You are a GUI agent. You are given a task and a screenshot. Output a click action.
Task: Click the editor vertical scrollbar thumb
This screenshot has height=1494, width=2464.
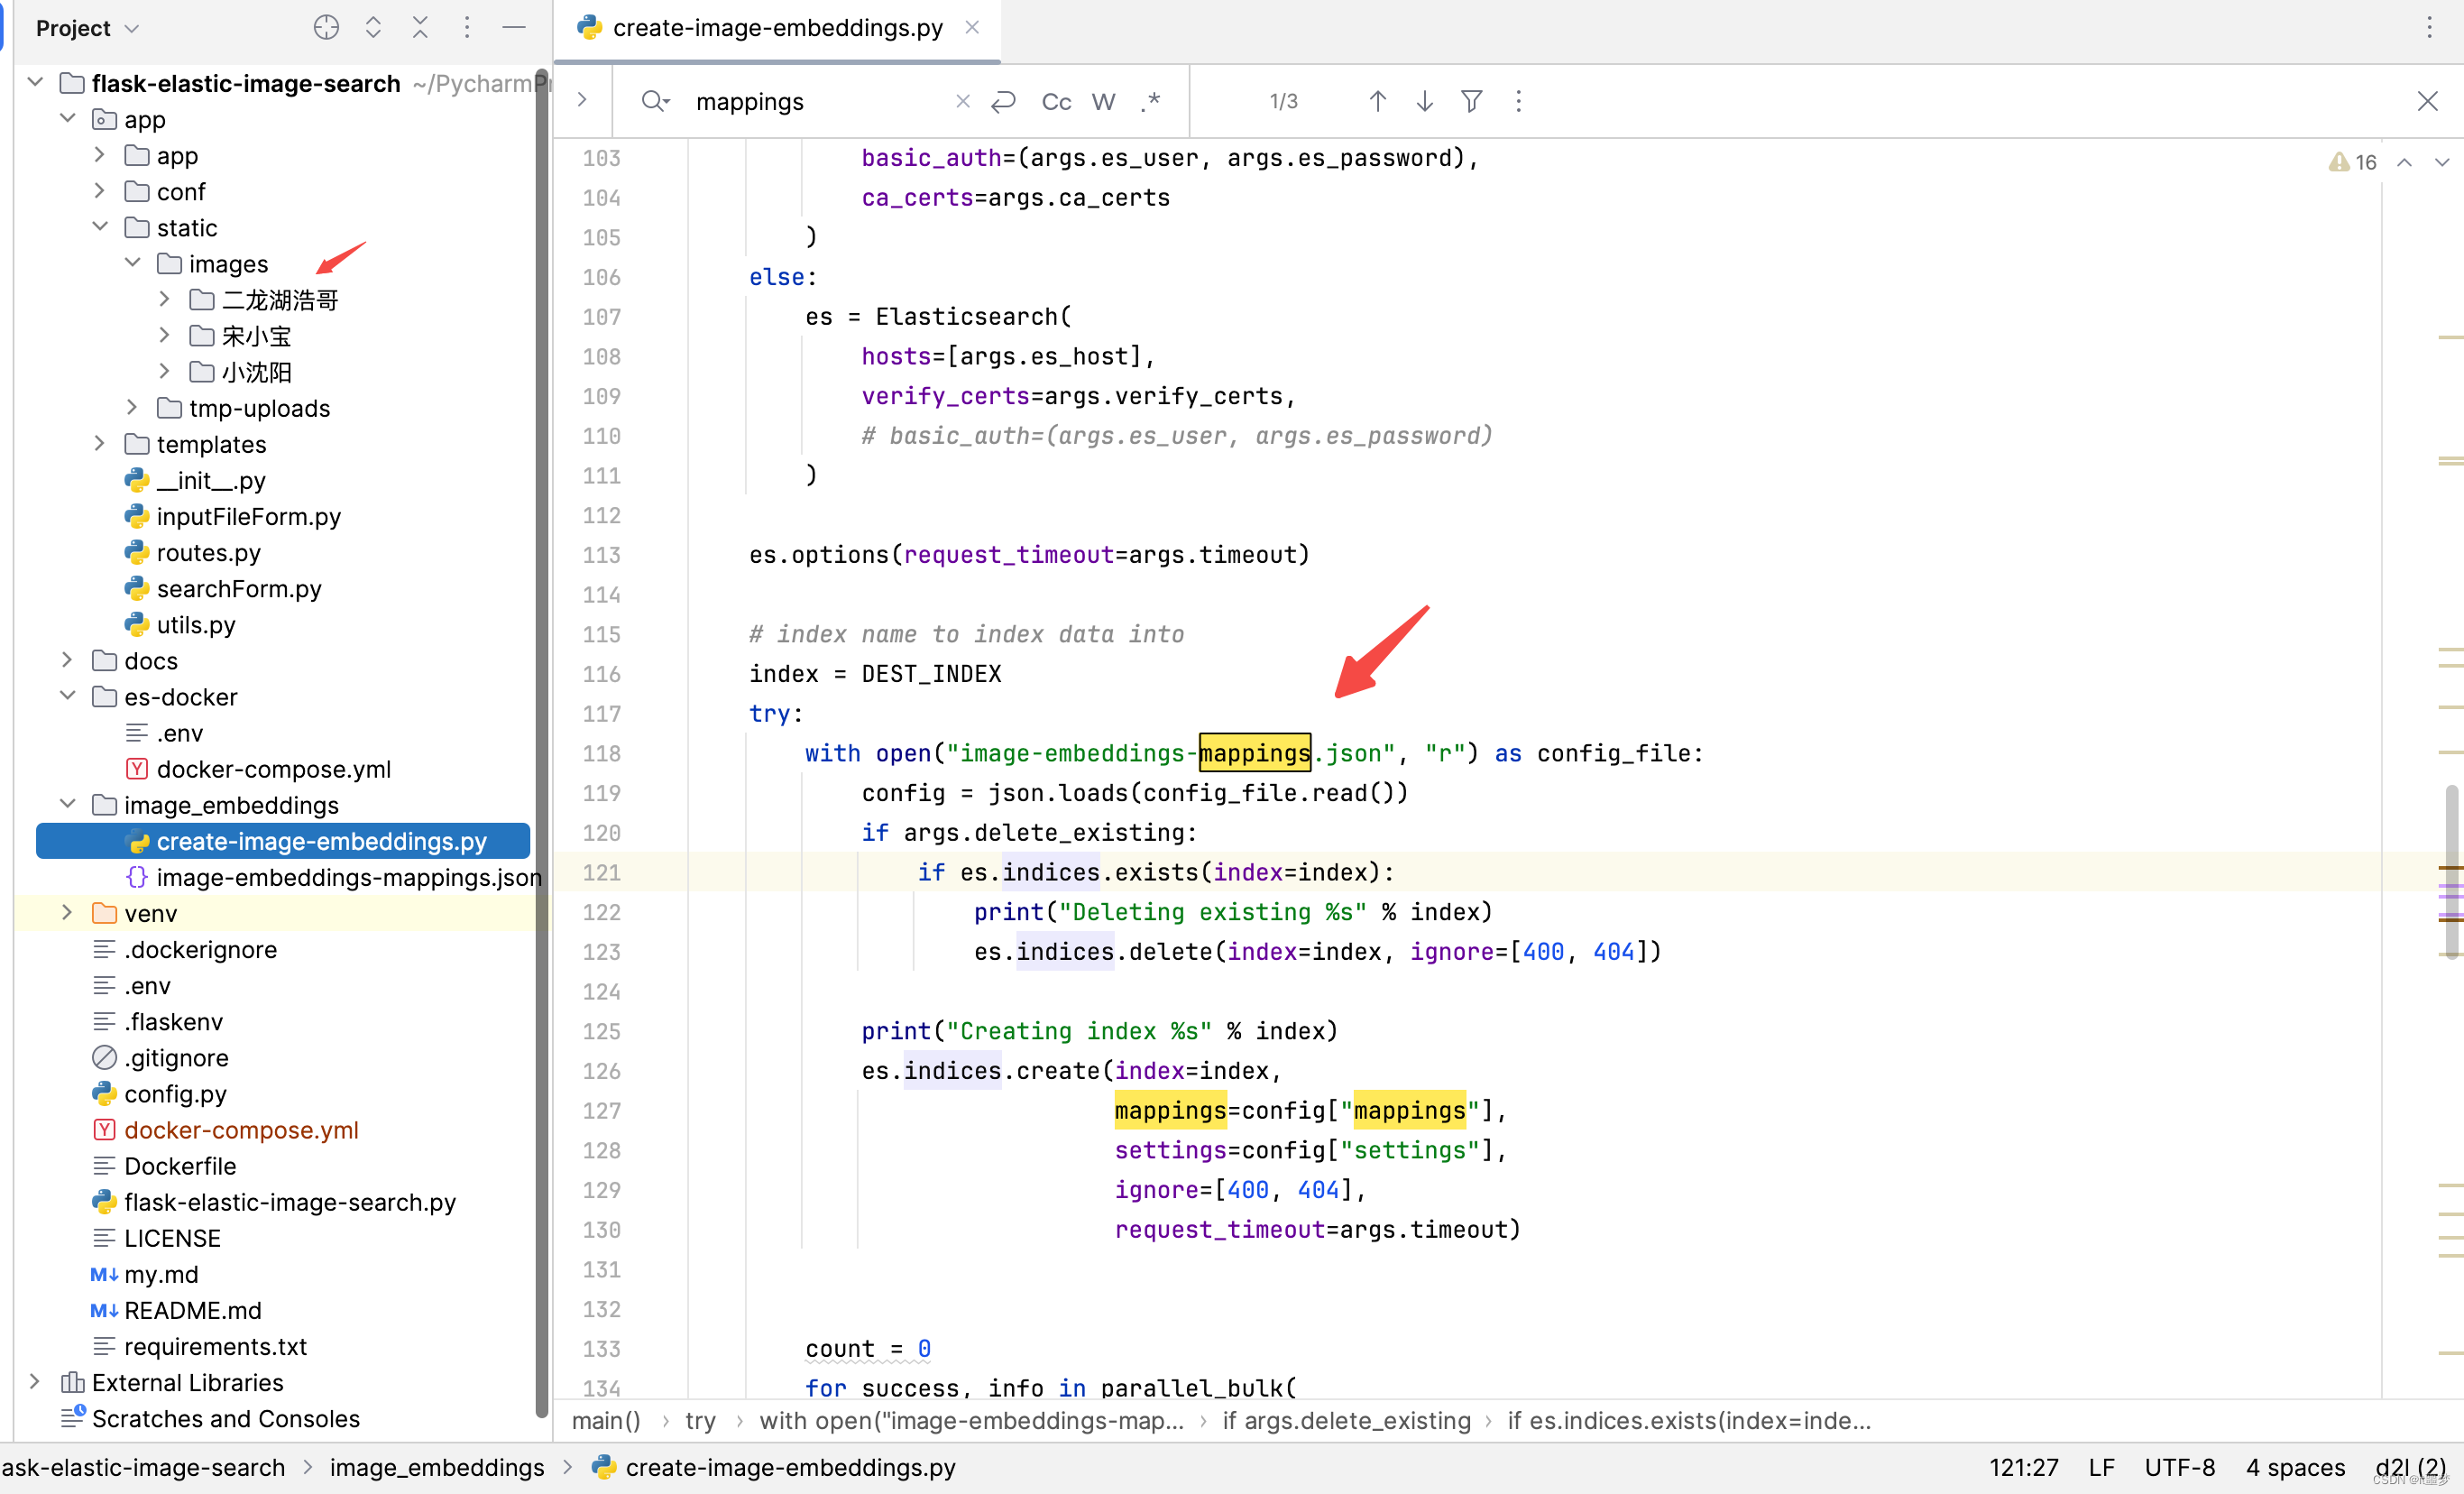point(2451,871)
